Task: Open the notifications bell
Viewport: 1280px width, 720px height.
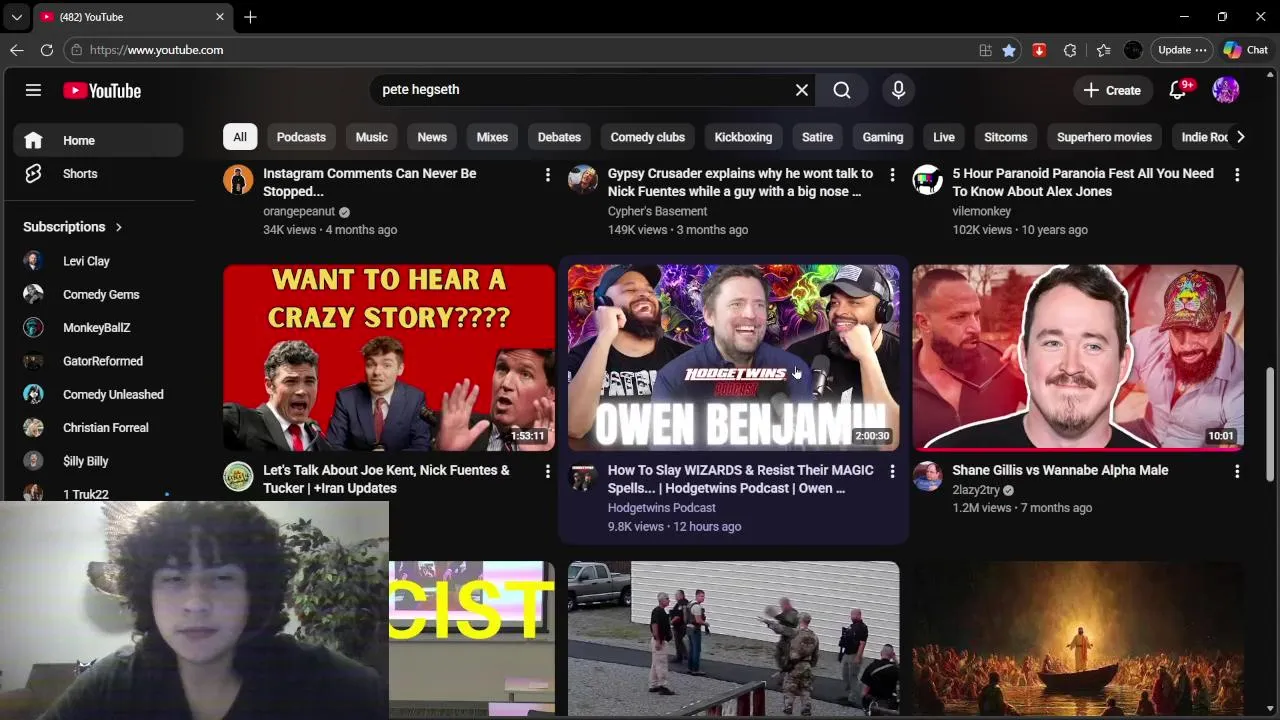Action: pos(1178,90)
